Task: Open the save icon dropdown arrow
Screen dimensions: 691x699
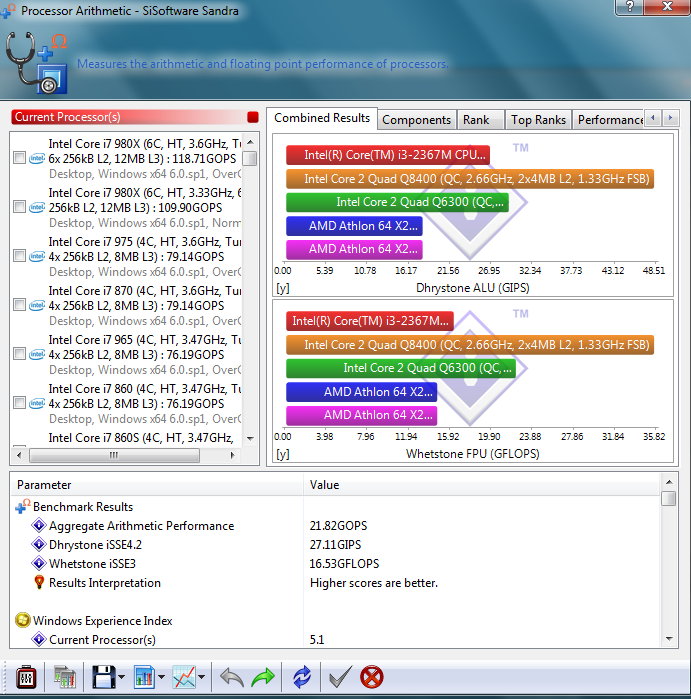Action: [x=121, y=677]
